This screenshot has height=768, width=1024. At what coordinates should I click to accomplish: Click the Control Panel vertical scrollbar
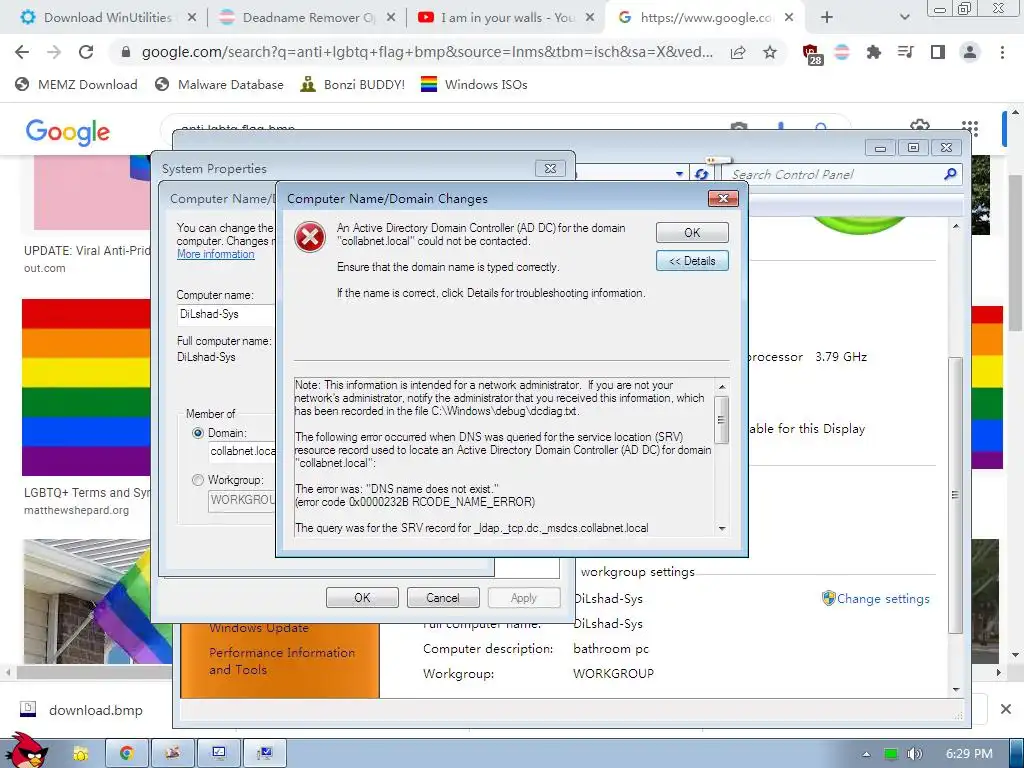click(x=955, y=494)
